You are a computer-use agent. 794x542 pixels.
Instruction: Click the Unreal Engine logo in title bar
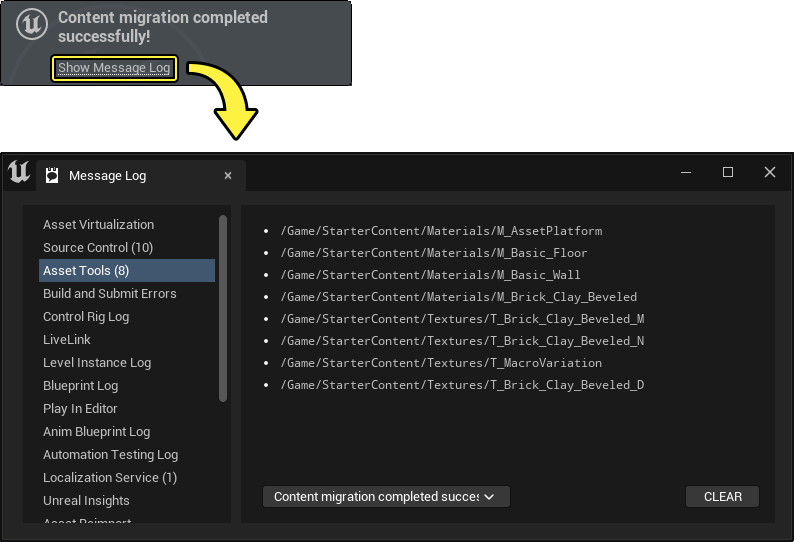tap(19, 174)
